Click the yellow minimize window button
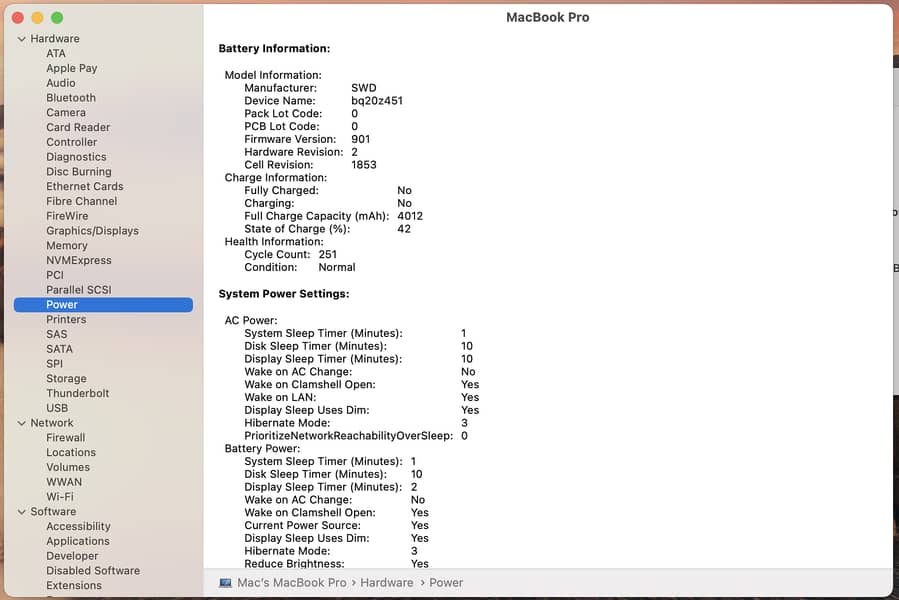The image size is (899, 600). 37,18
